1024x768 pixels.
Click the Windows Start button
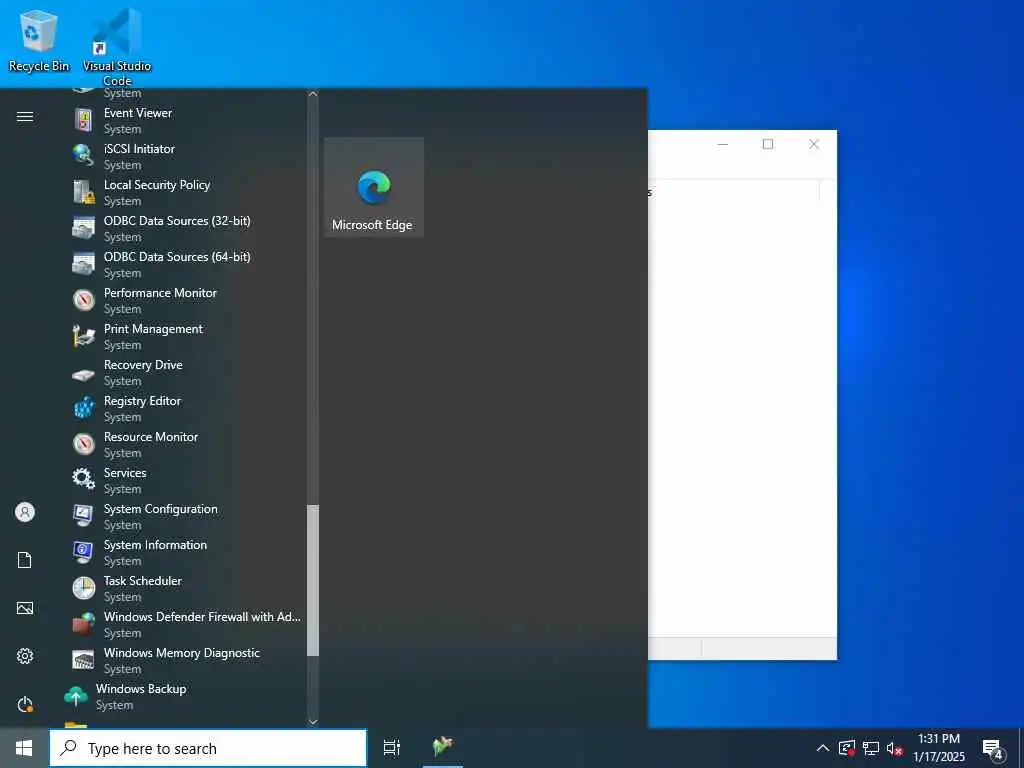[x=24, y=748]
